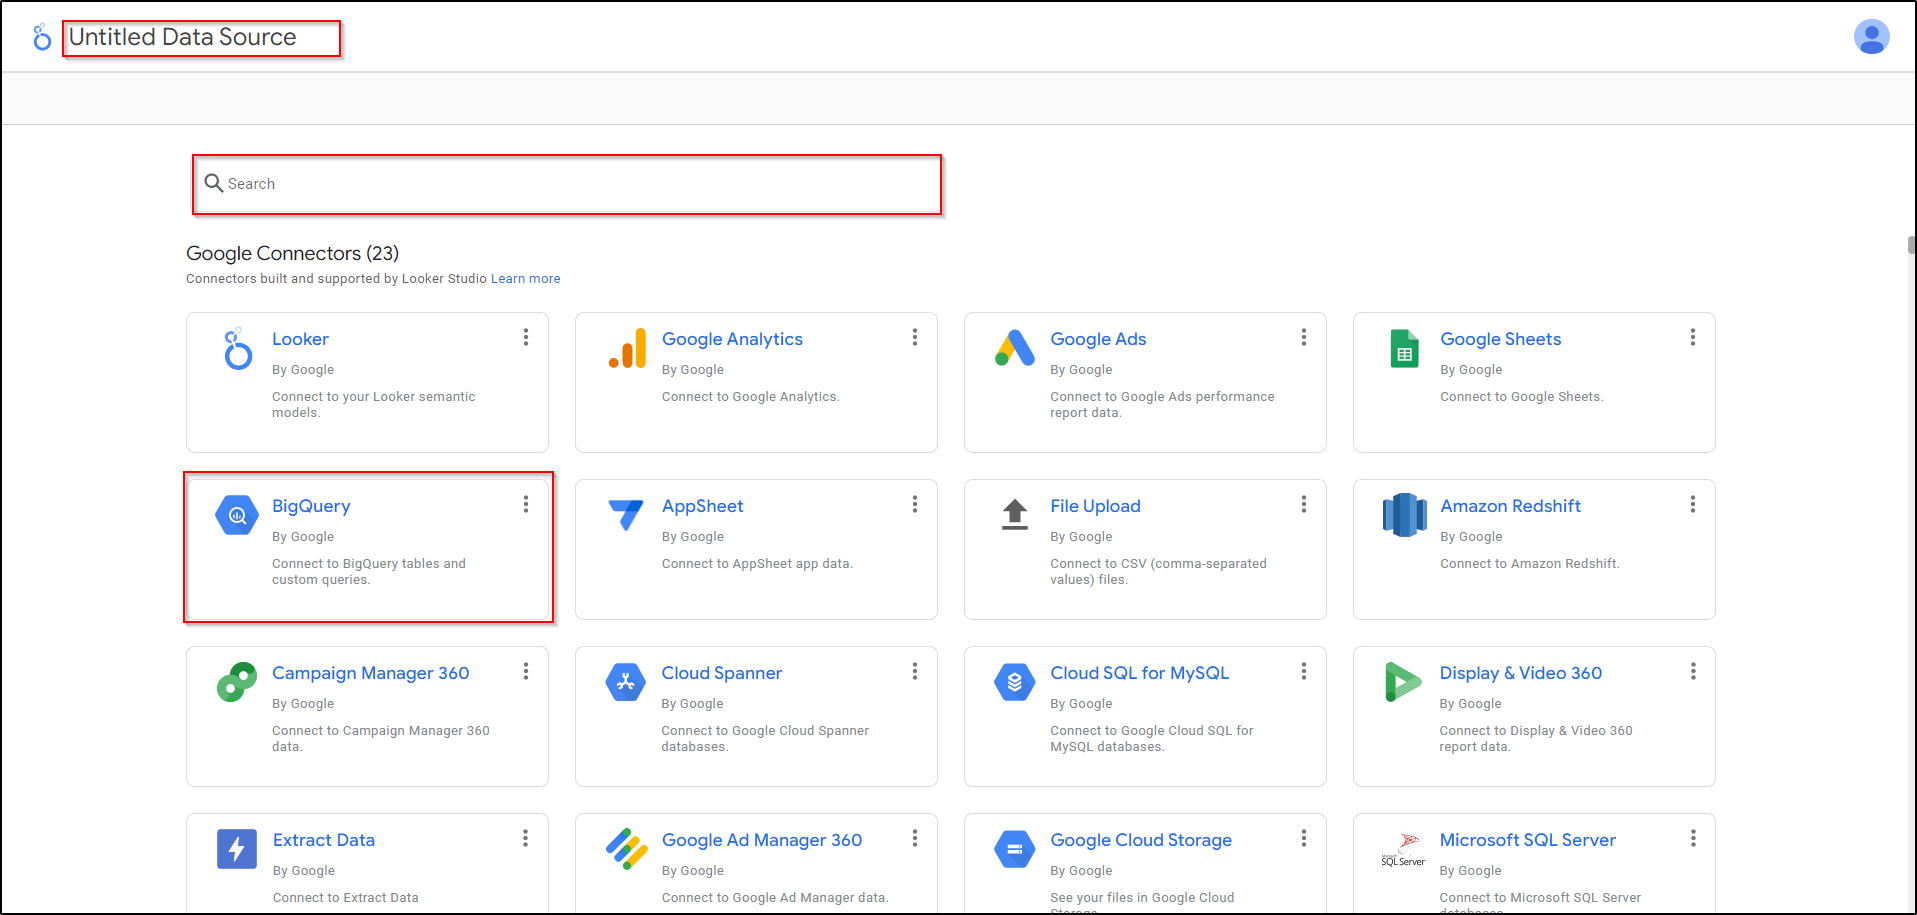
Task: Open more options for Display & Video 360
Action: pyautogui.click(x=1693, y=672)
